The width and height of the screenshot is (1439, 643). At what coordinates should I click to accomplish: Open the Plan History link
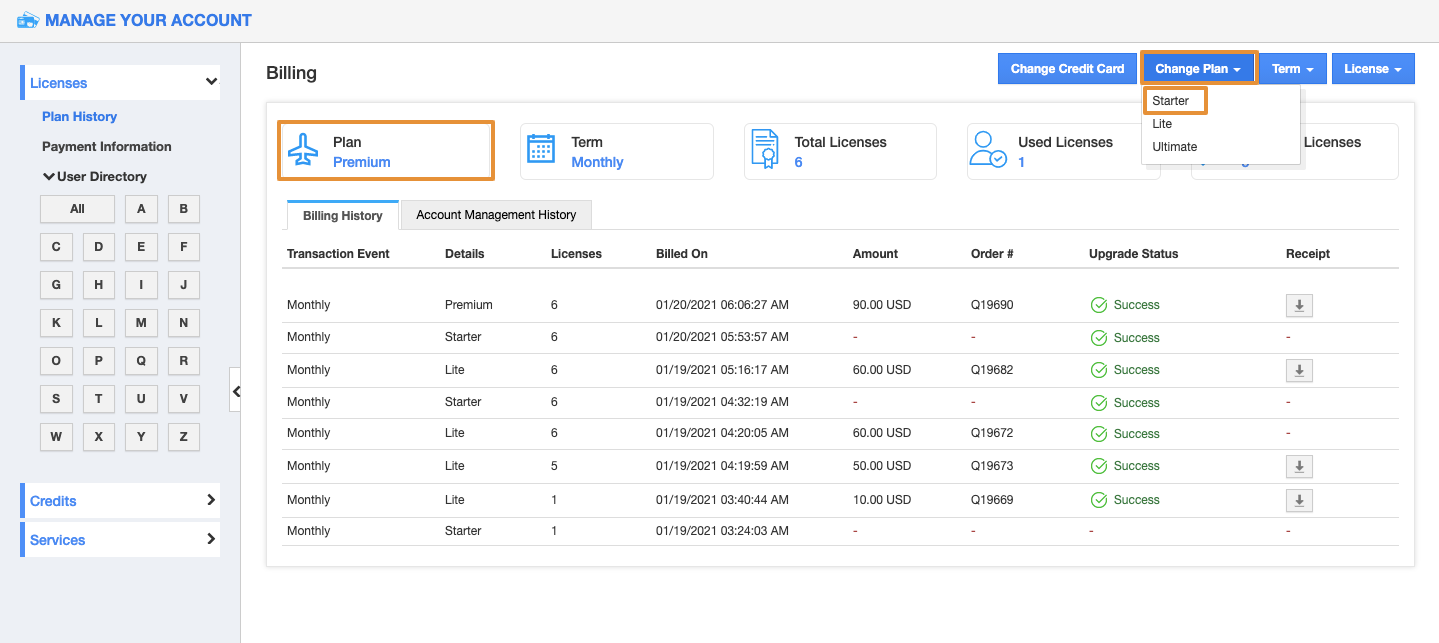[79, 117]
